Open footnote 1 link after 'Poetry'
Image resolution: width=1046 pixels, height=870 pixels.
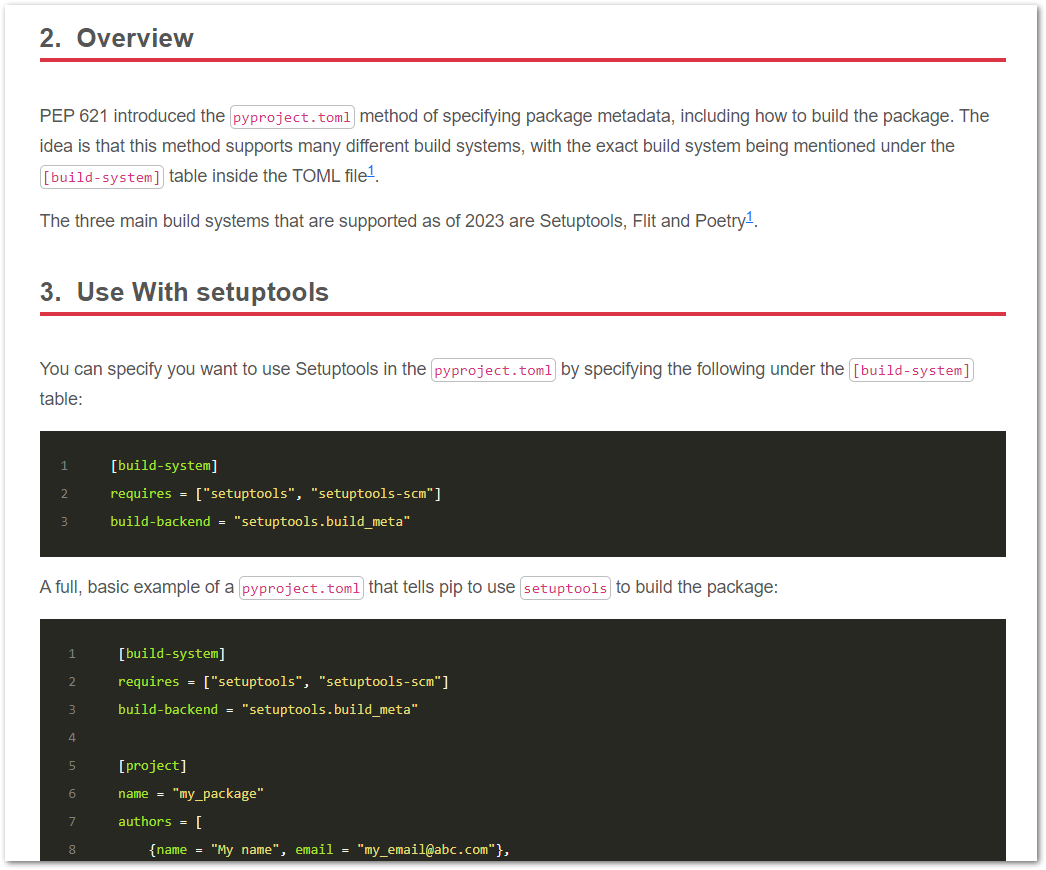[750, 216]
